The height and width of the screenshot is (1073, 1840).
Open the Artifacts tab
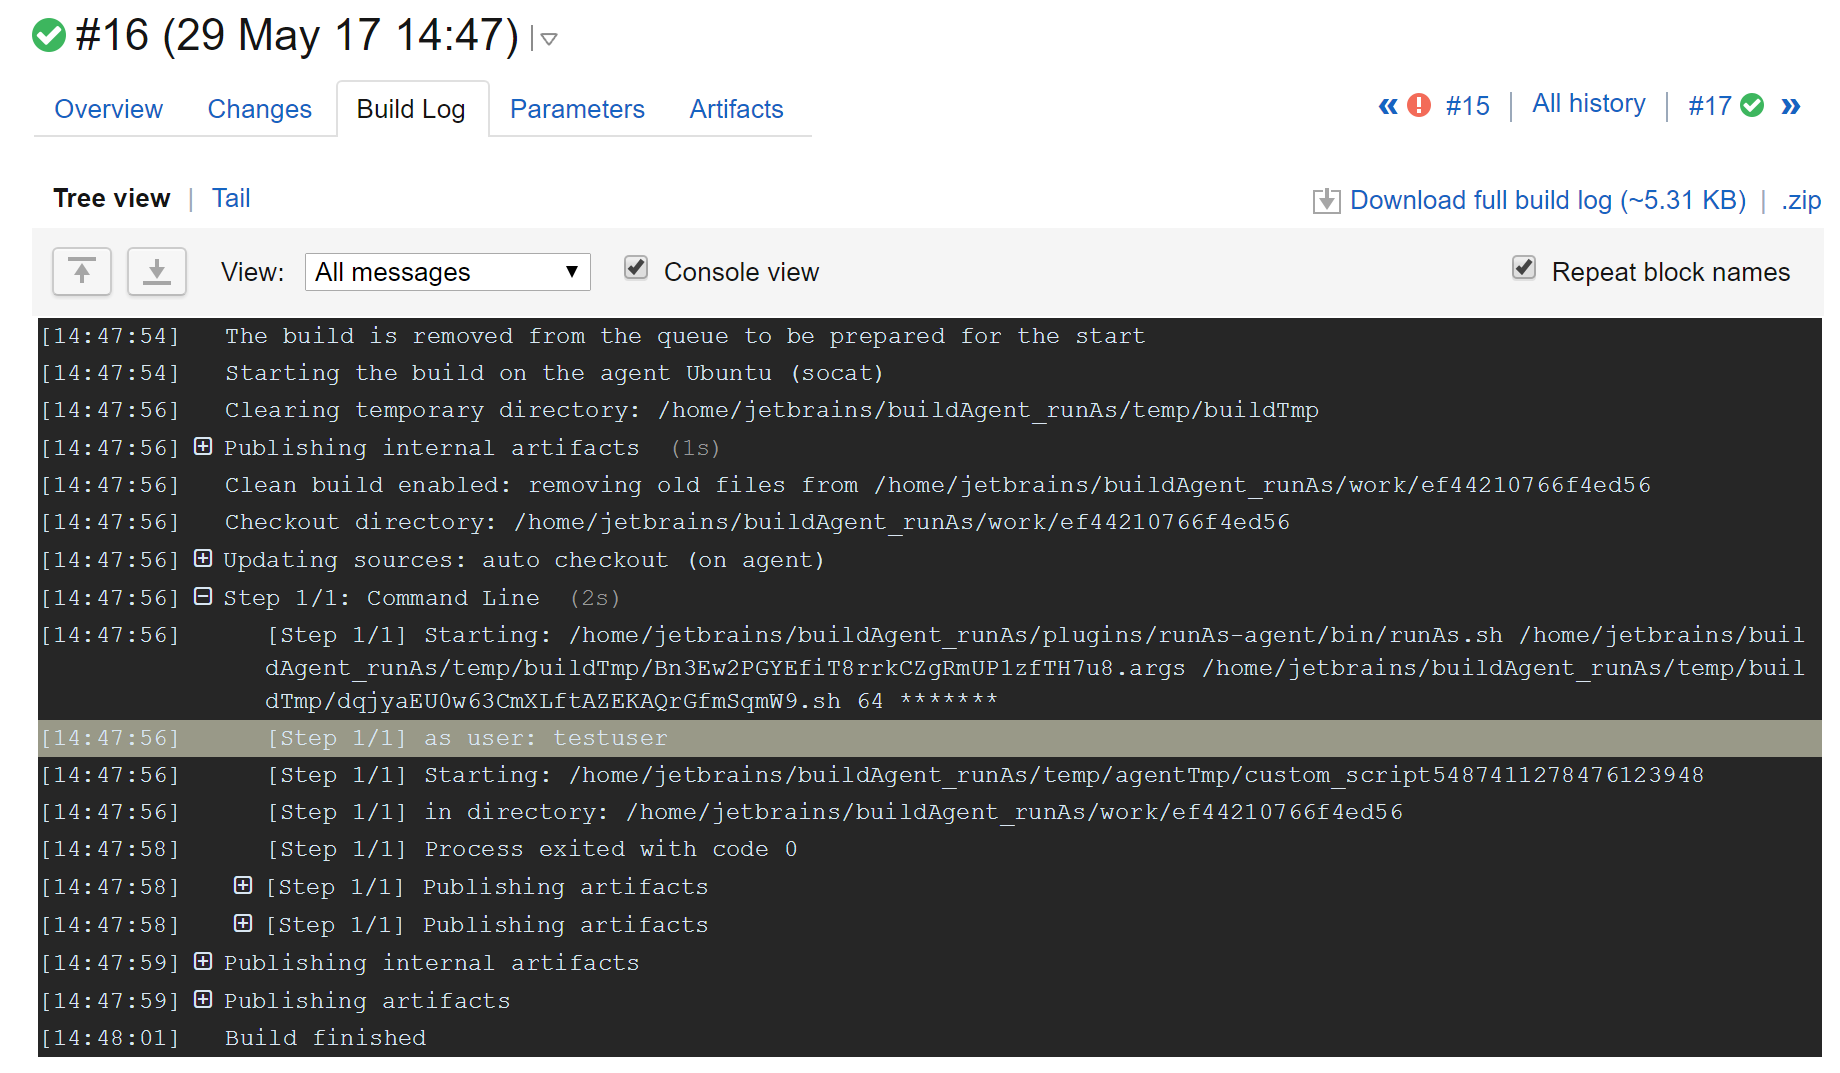736,109
